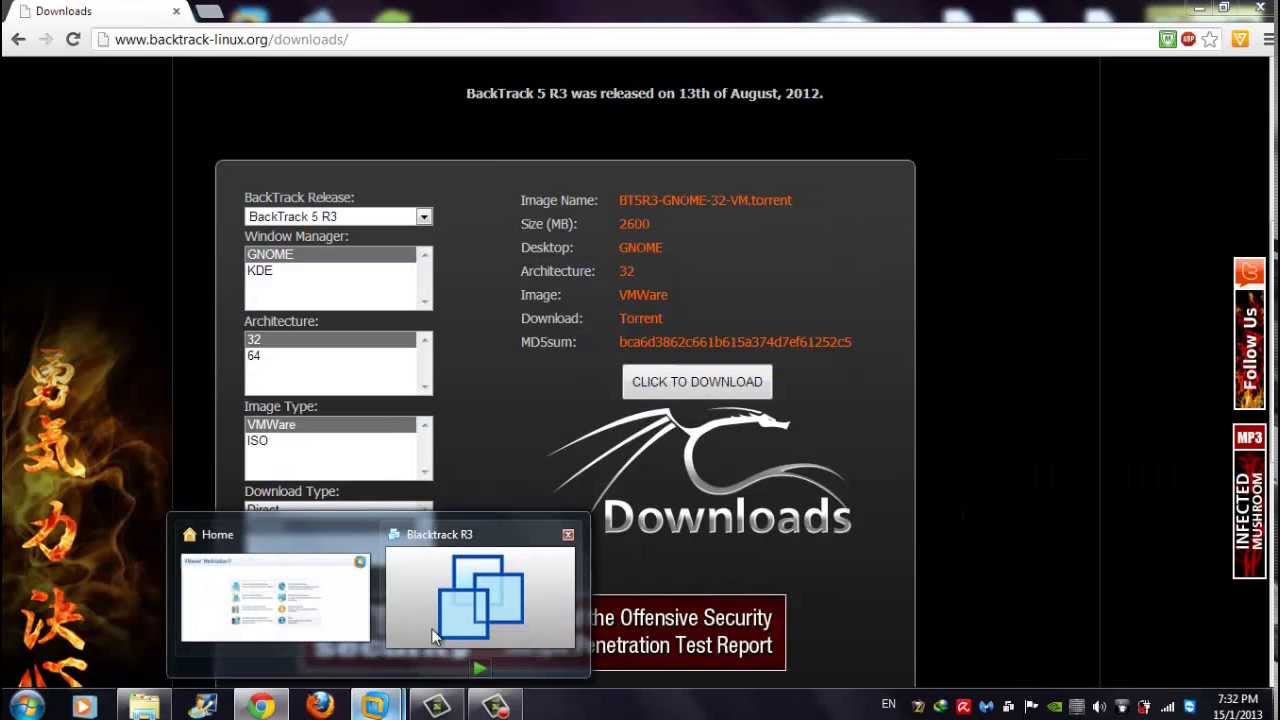1280x720 pixels.
Task: Click the VMware Workstation taskbar icon
Action: tap(377, 706)
